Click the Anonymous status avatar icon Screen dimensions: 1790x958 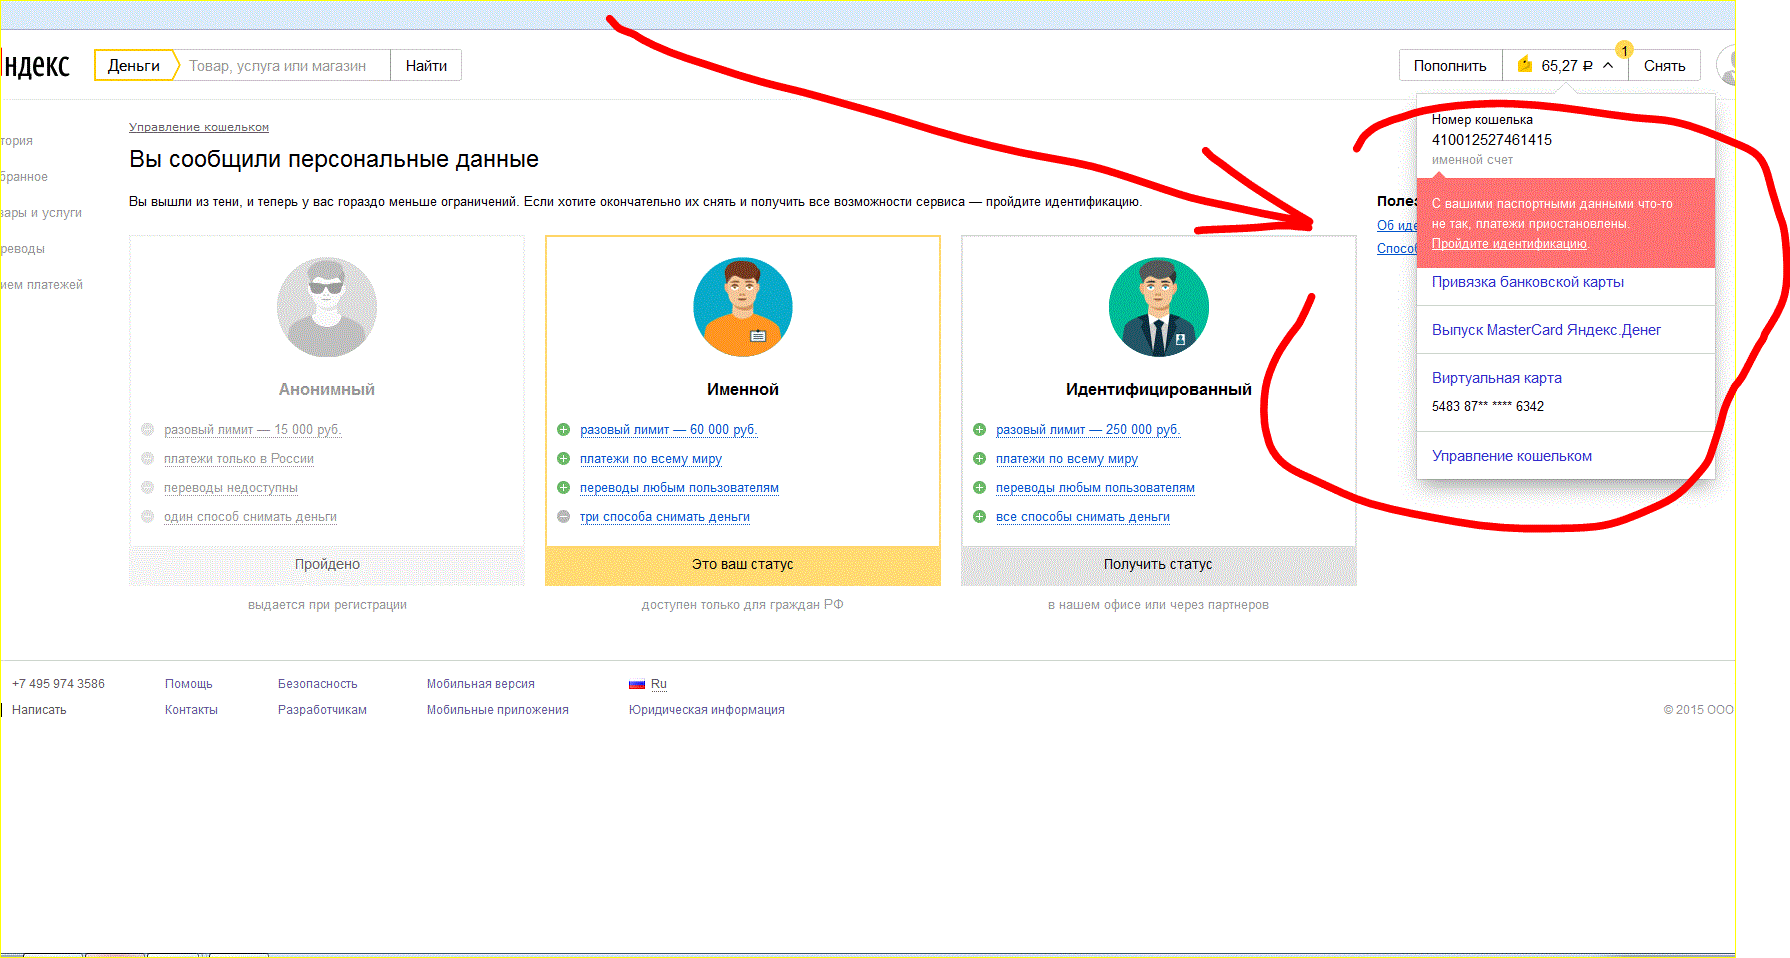(327, 307)
